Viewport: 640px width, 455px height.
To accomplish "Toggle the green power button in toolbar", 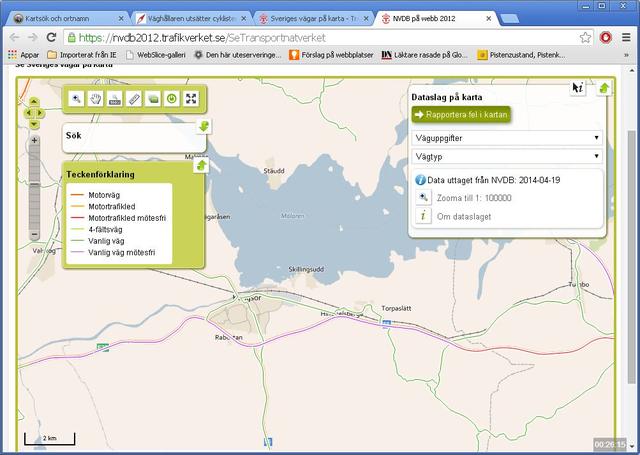I will tap(172, 99).
